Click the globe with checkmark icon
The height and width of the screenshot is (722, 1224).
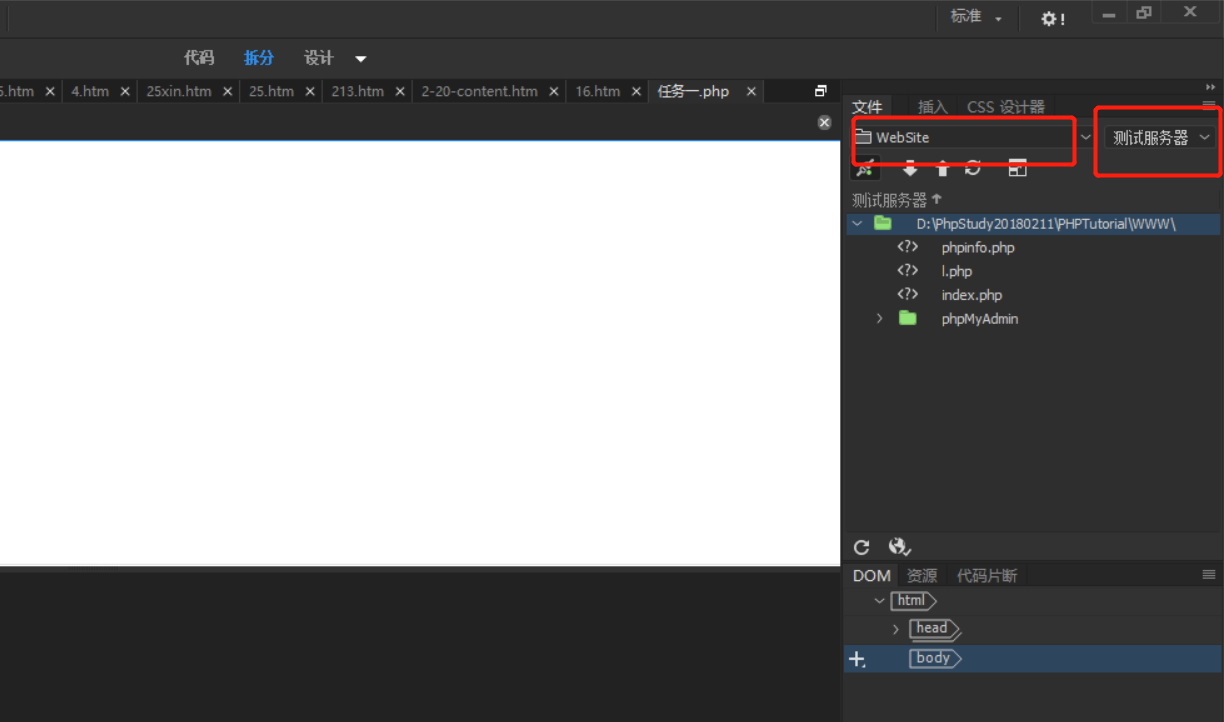(899, 547)
